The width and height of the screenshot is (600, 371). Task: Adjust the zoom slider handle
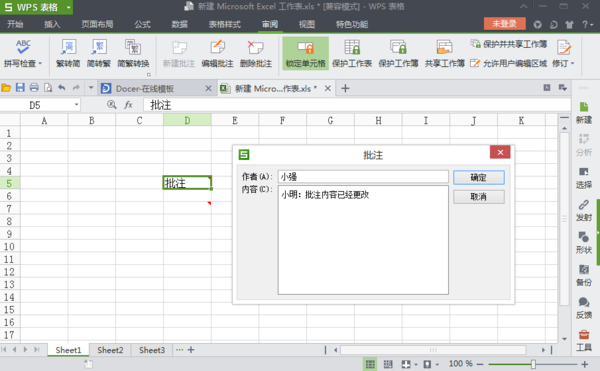pos(533,364)
